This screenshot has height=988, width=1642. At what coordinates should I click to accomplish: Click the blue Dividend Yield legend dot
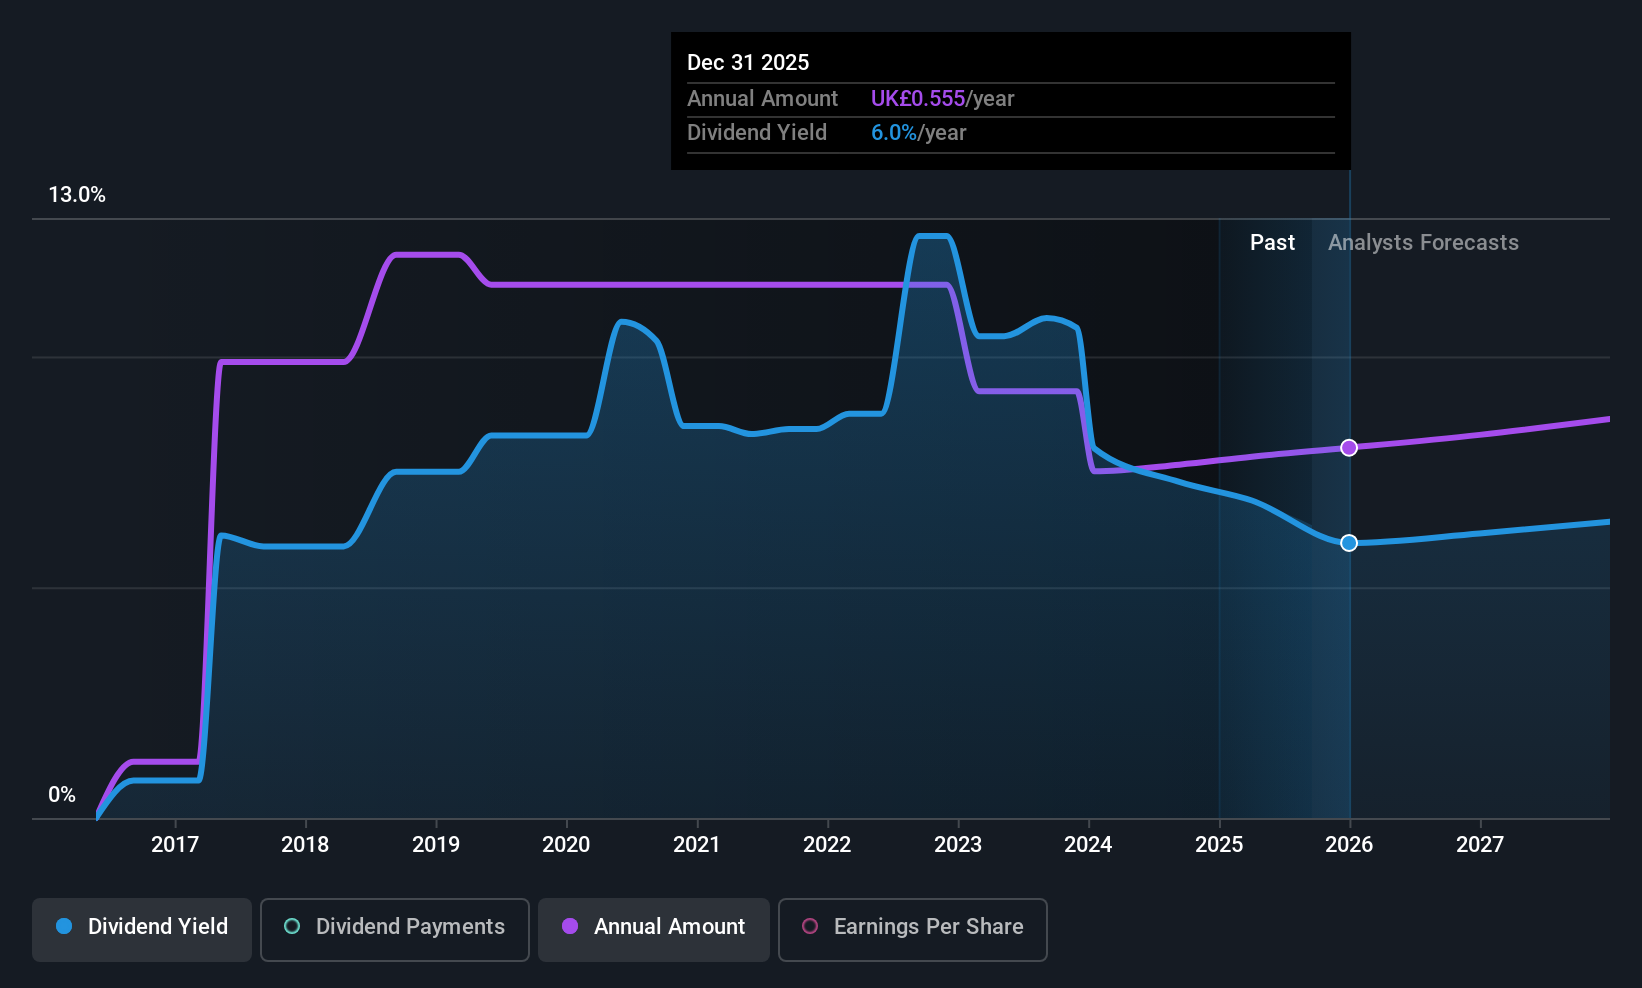(x=64, y=926)
